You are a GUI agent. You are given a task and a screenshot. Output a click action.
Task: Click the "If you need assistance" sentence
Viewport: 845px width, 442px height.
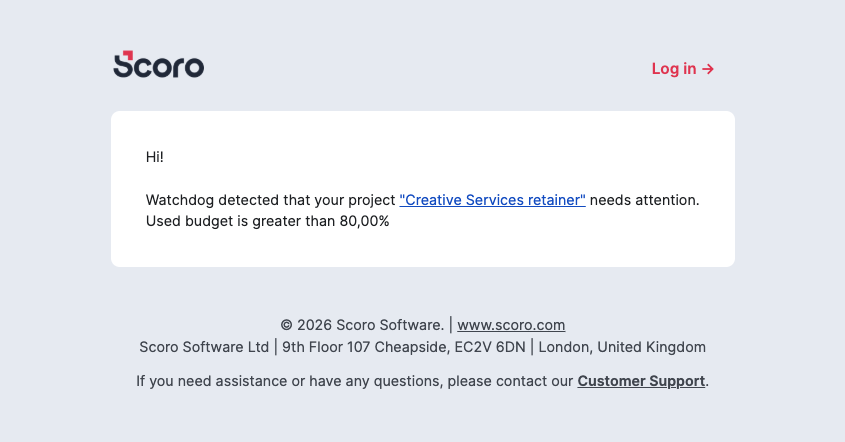pos(204,381)
